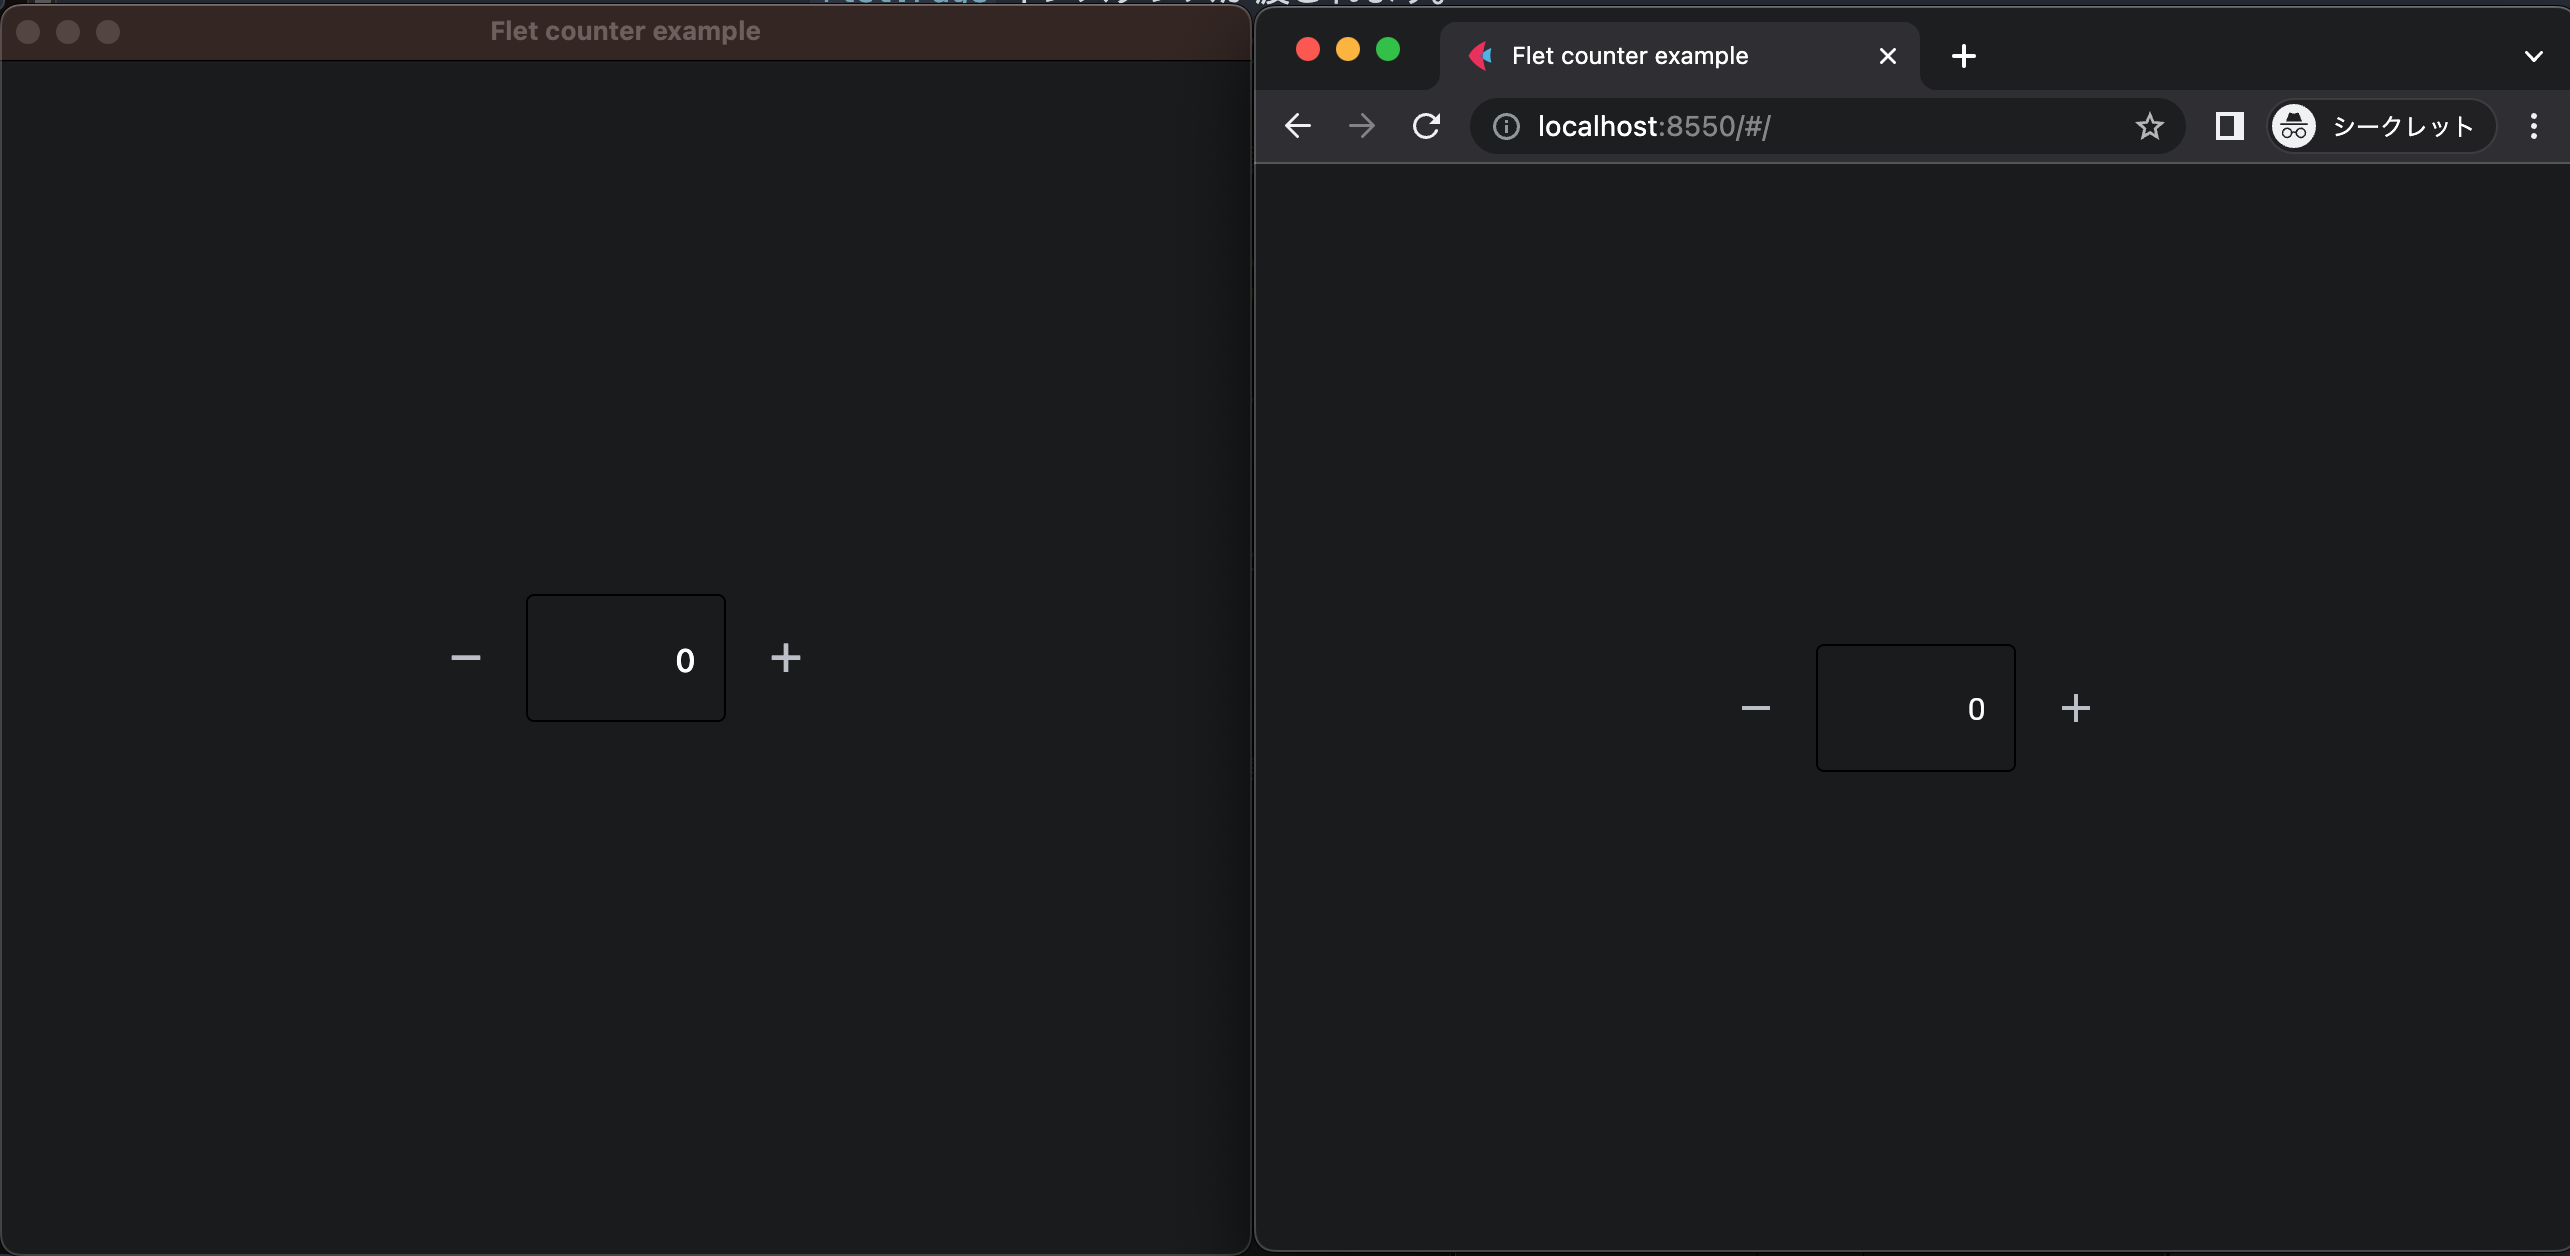
Task: View site information icon
Action: click(1506, 126)
